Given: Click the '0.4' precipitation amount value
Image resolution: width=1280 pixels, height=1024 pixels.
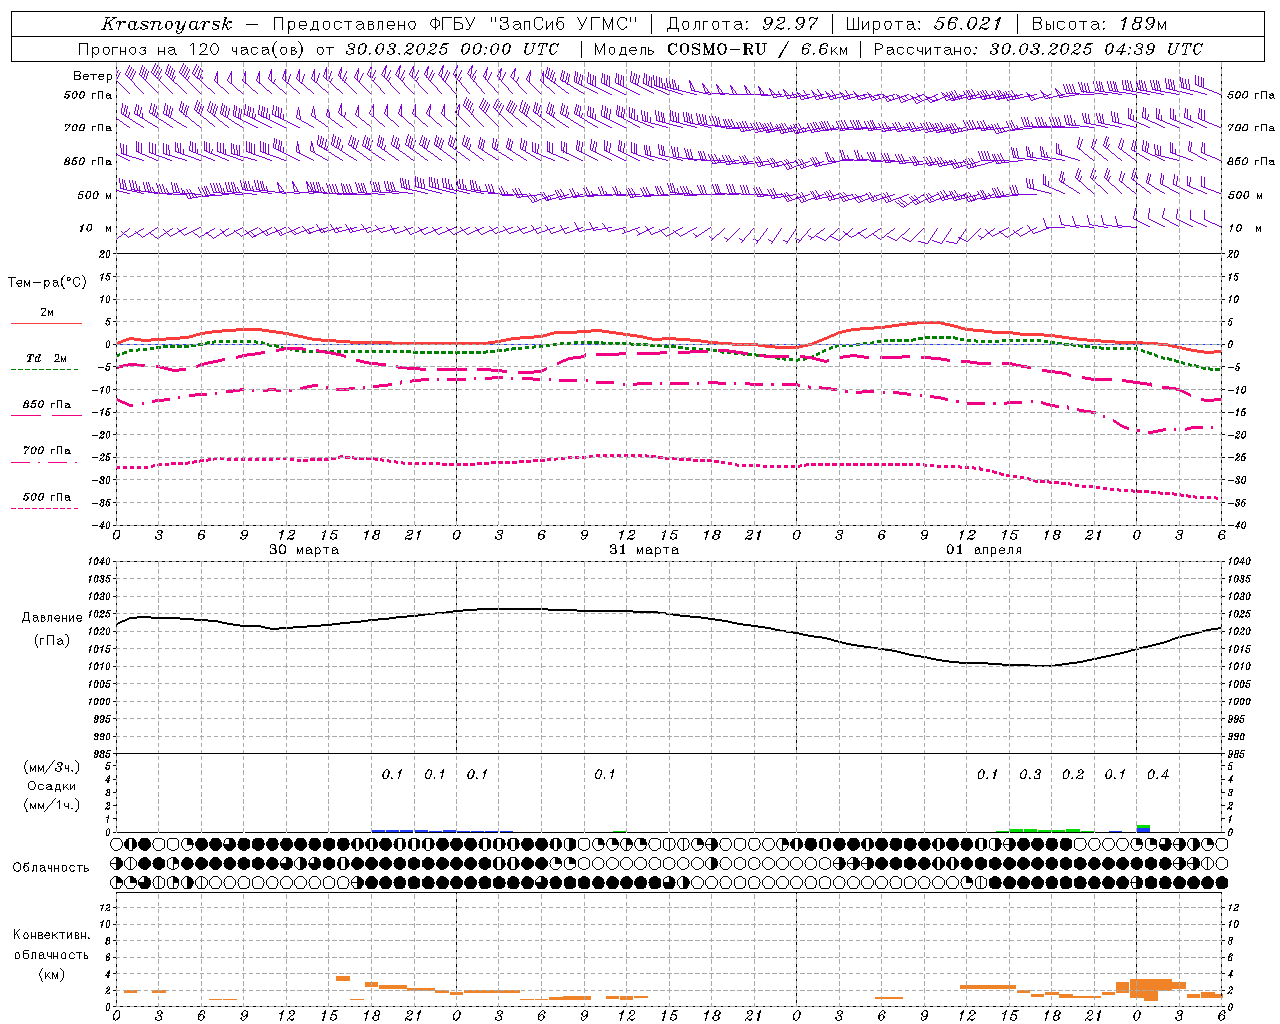Looking at the screenshot, I should (x=1158, y=775).
